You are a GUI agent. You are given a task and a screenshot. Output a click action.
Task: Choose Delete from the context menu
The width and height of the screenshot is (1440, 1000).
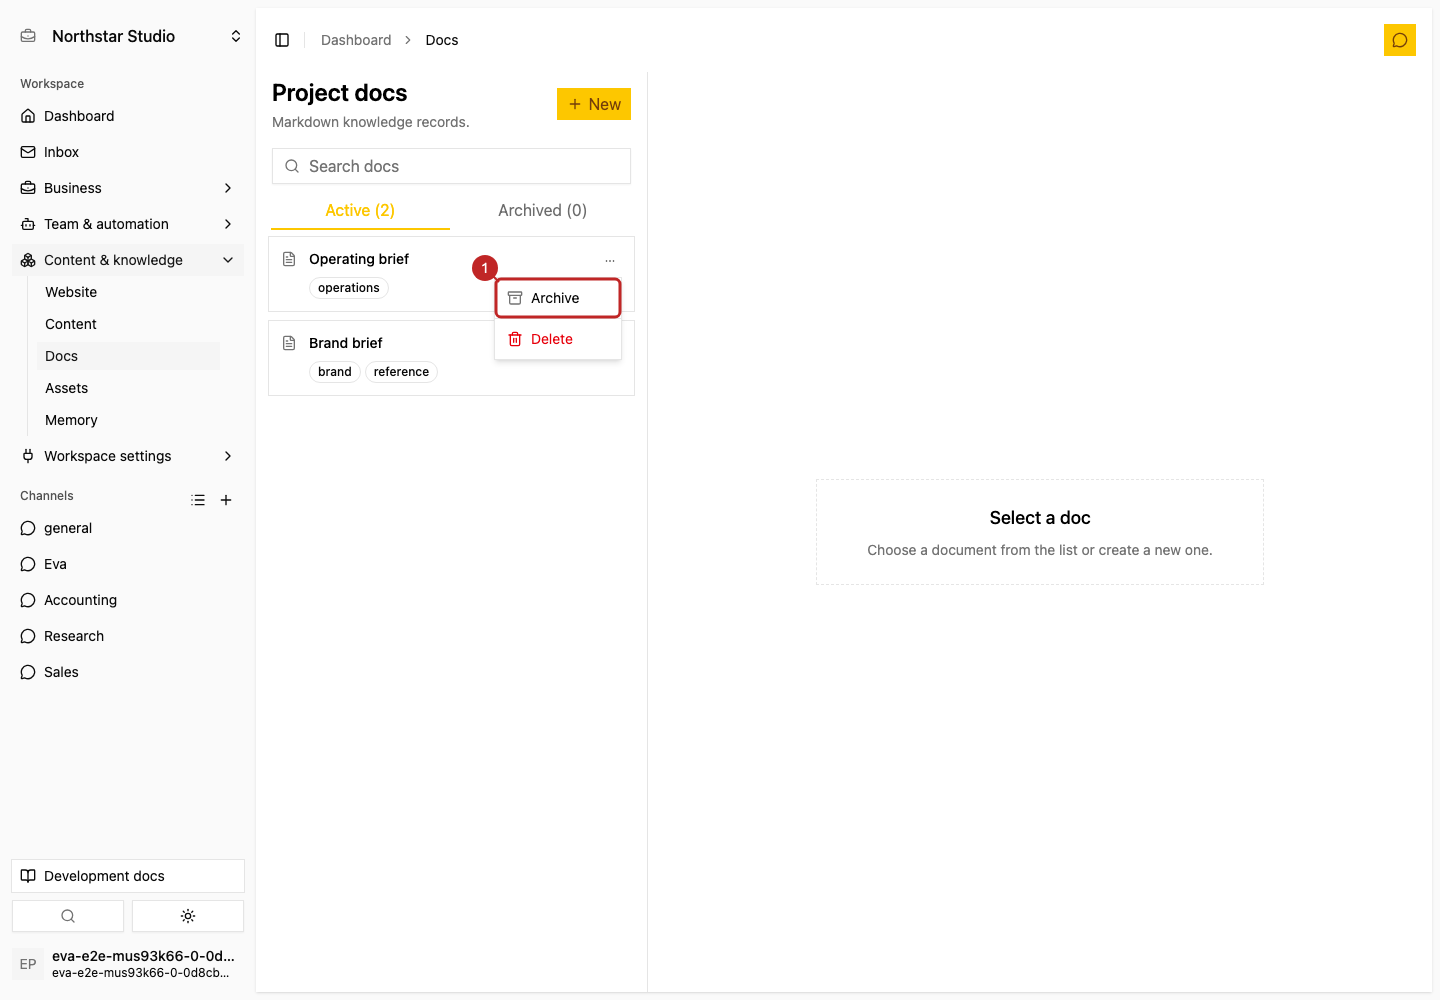[x=558, y=339]
